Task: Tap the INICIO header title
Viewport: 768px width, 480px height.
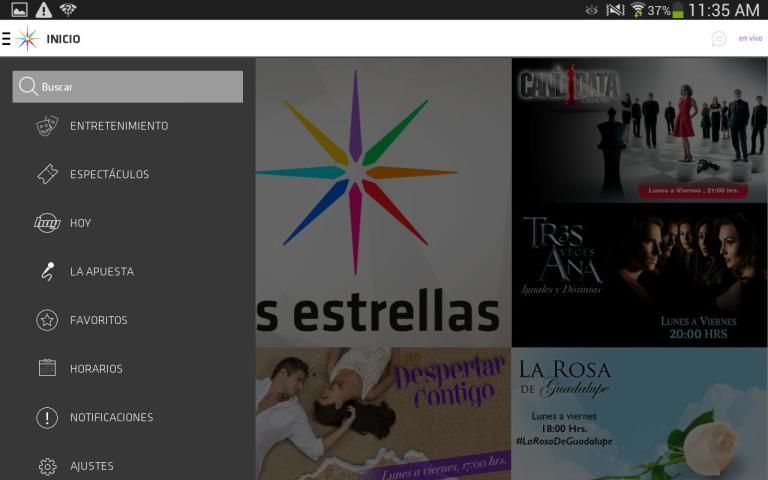Action: point(63,39)
